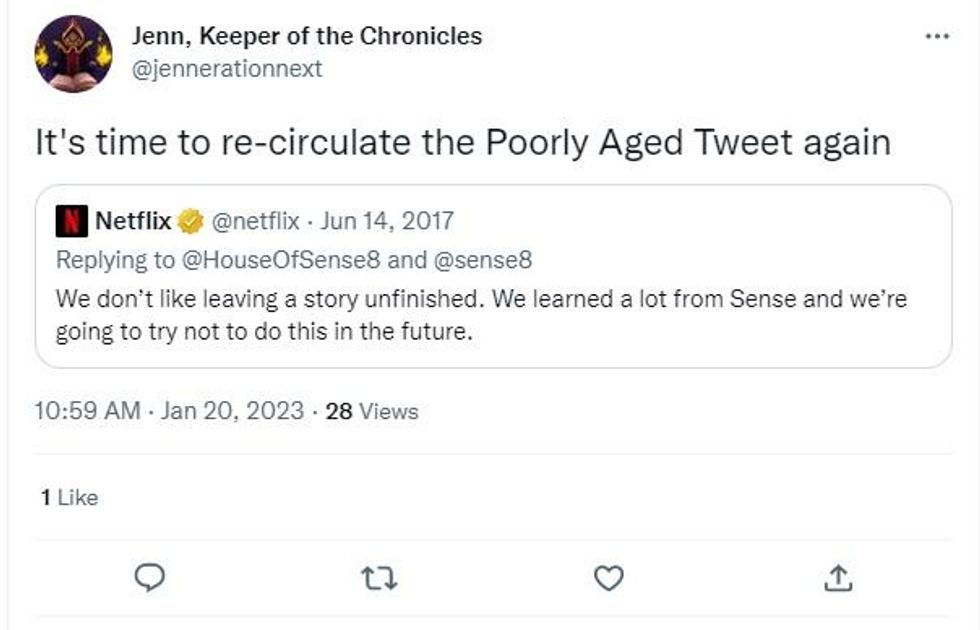View the 28 Views analytics
Screen dimensions: 980x630
tap(372, 411)
